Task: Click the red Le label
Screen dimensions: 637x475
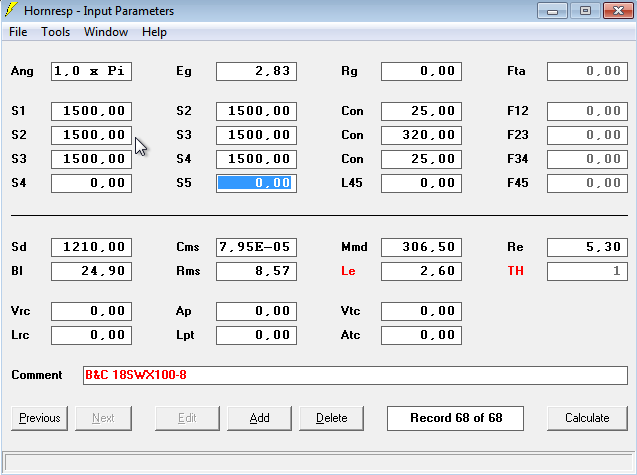Action: tap(348, 271)
